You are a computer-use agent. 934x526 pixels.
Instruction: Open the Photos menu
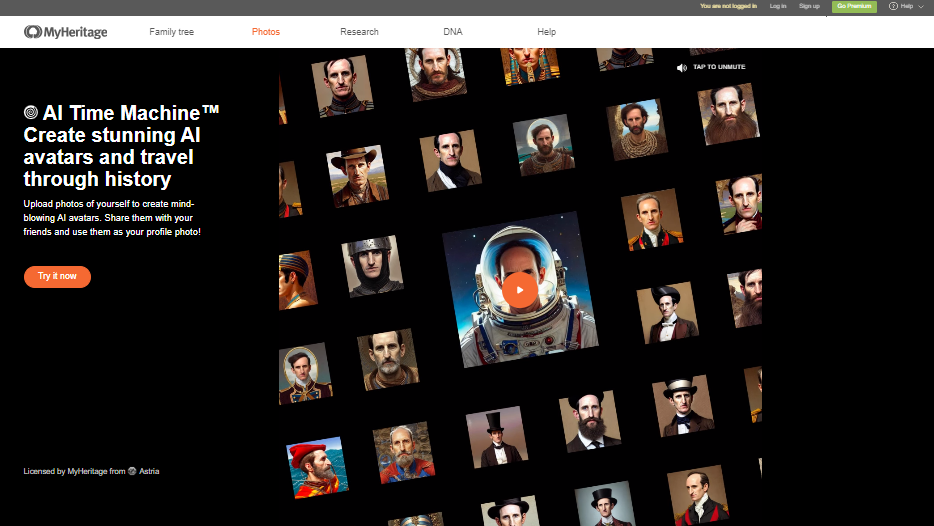pos(266,32)
